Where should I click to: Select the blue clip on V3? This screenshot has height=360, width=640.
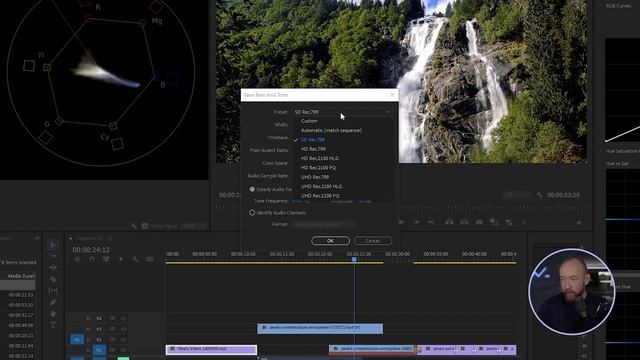point(320,328)
